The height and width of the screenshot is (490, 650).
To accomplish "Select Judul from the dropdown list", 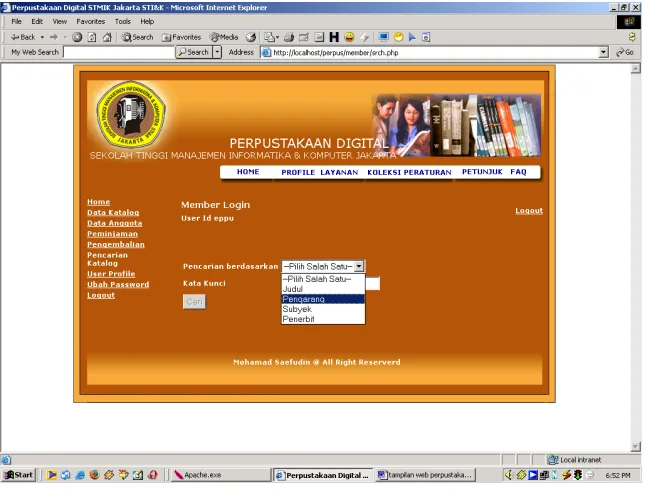I will pos(323,289).
